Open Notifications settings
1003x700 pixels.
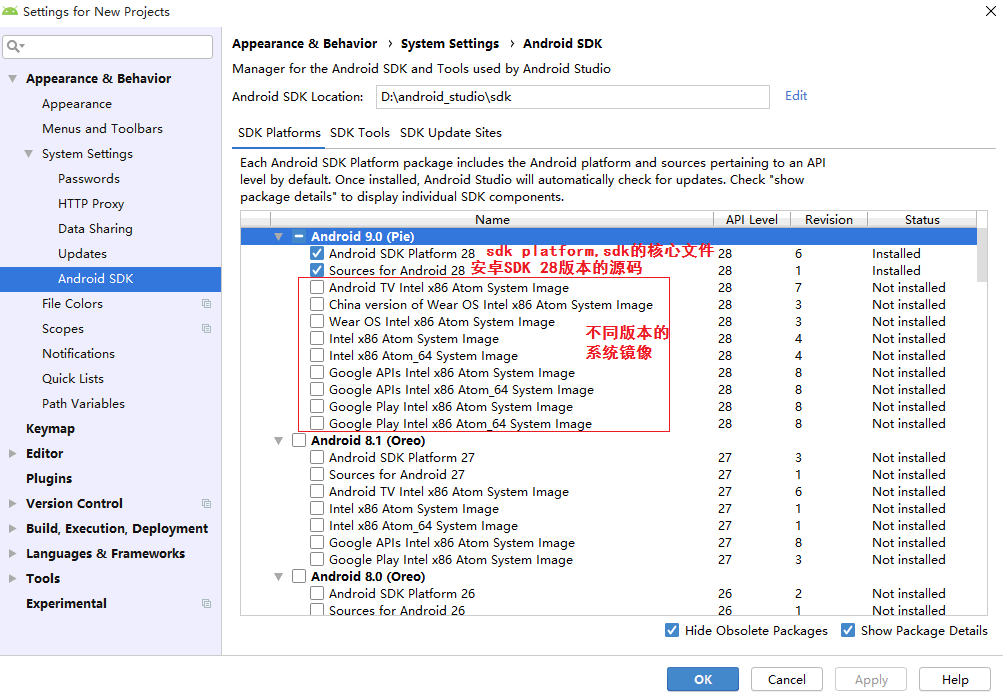[79, 353]
